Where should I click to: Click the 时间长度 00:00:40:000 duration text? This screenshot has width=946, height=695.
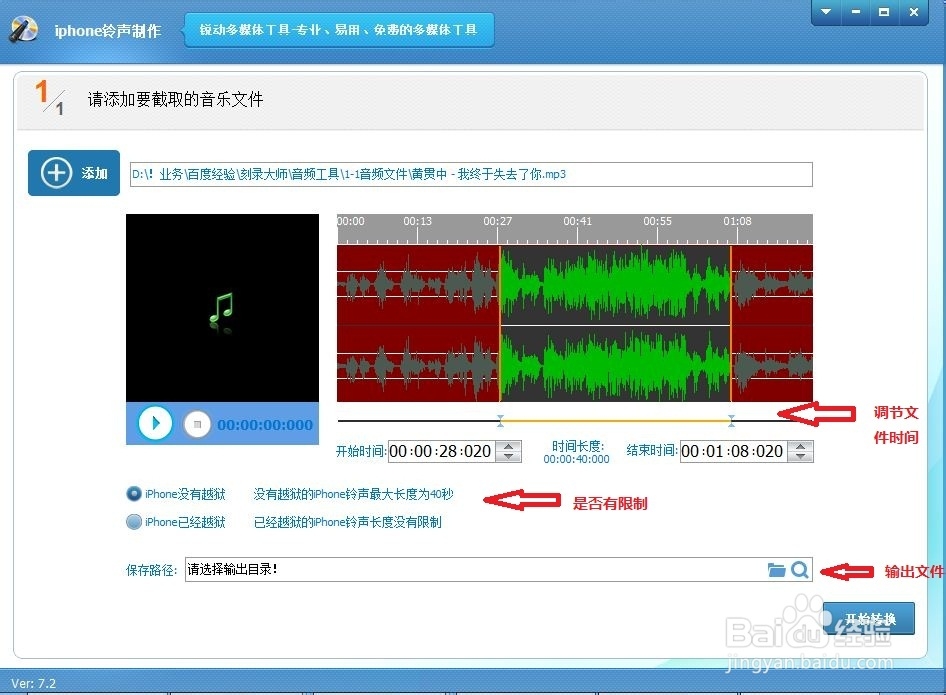pos(577,452)
